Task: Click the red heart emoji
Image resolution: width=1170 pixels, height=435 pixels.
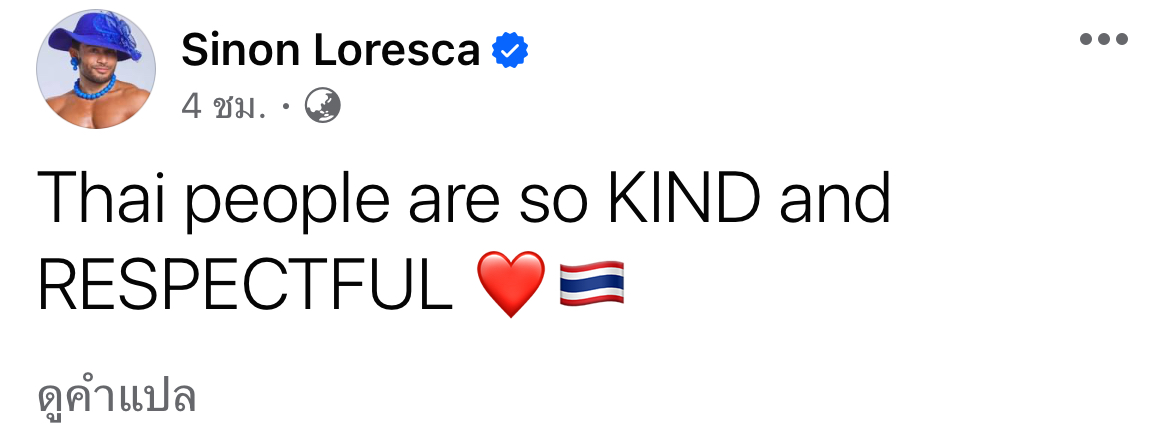Action: [511, 284]
